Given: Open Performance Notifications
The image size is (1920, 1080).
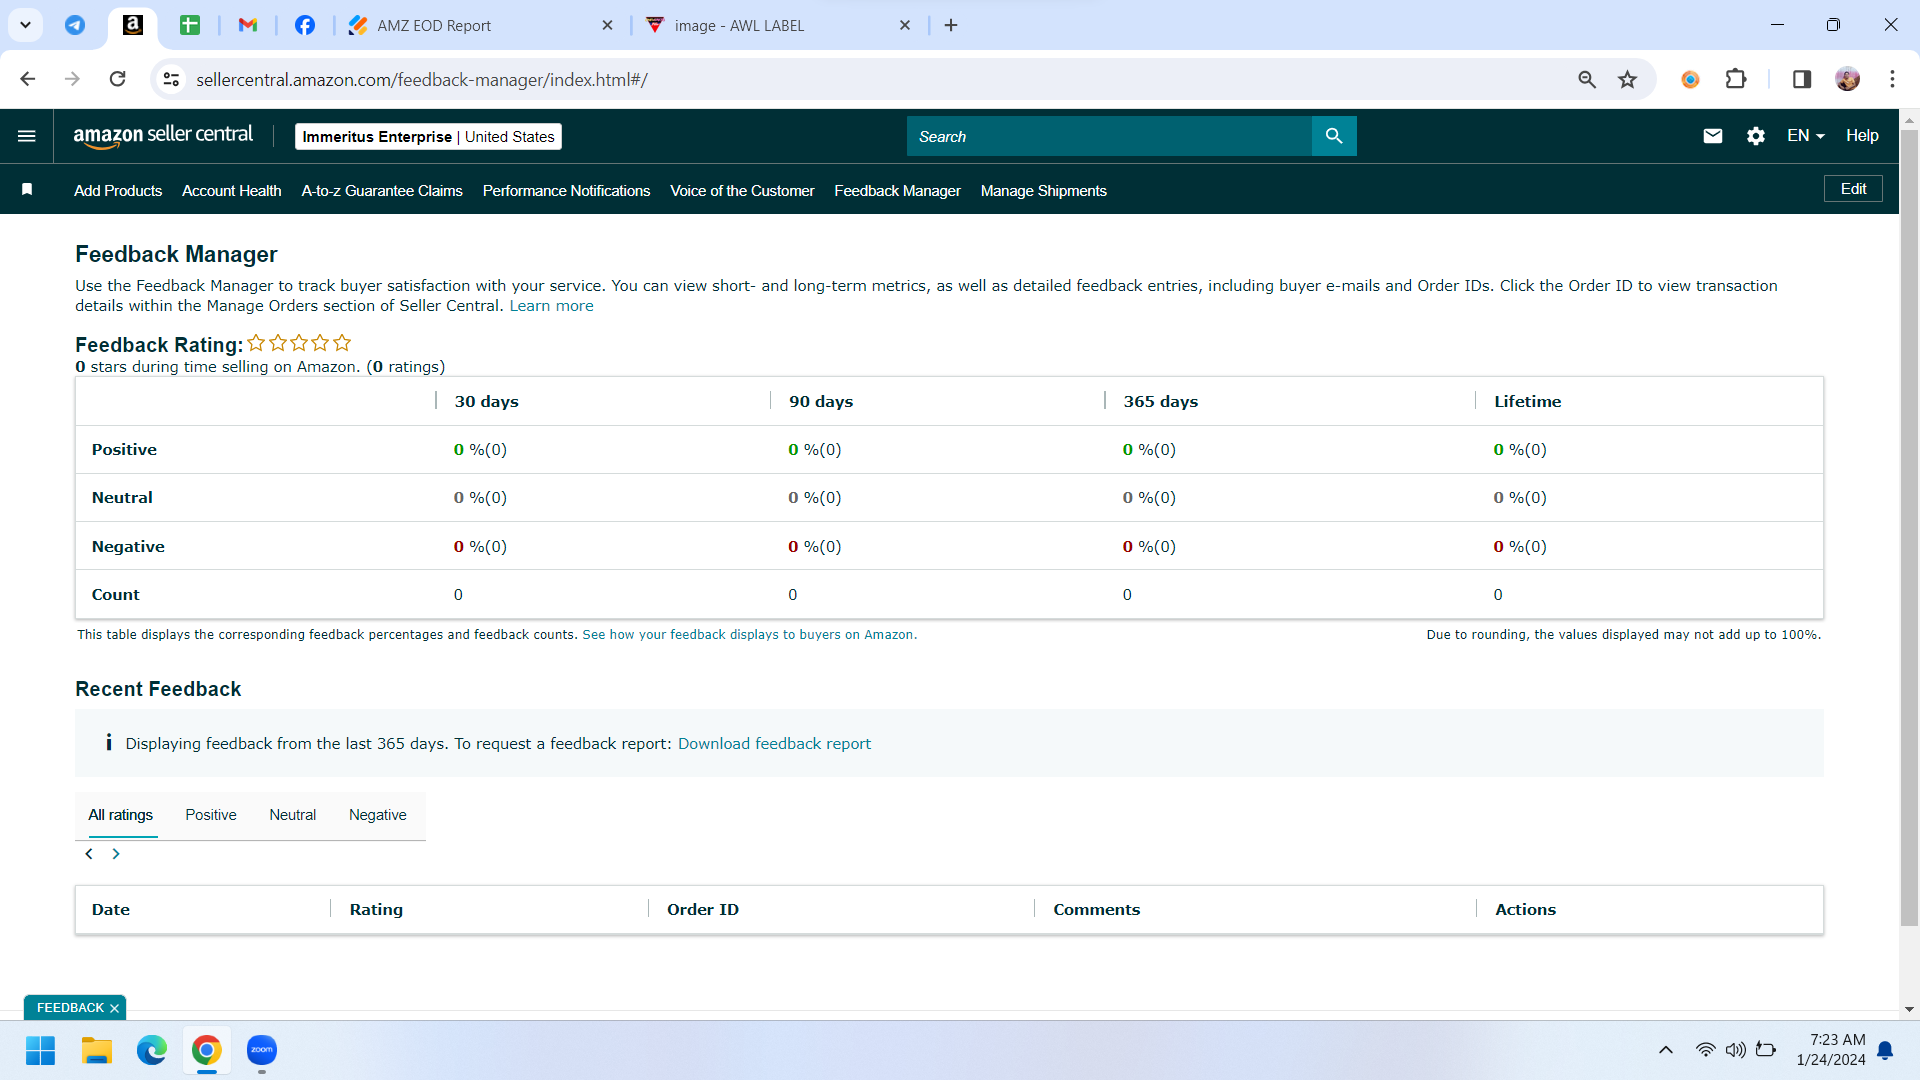Looking at the screenshot, I should click(x=566, y=190).
